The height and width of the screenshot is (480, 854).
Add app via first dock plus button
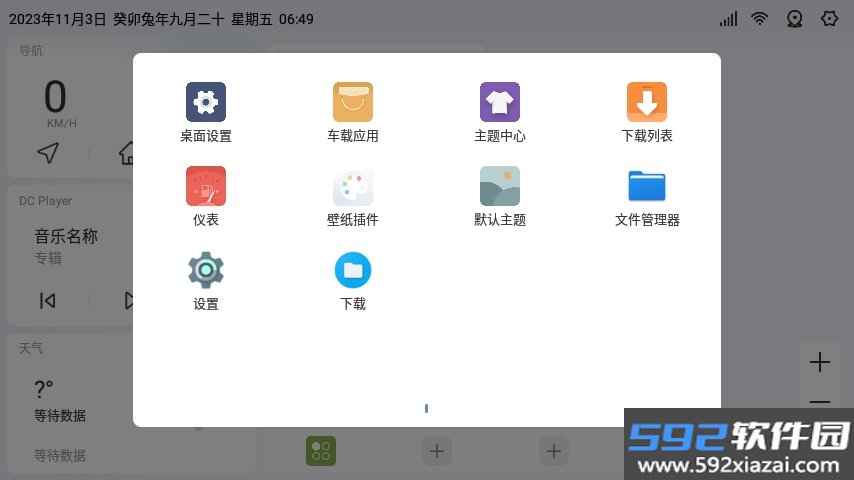437,451
